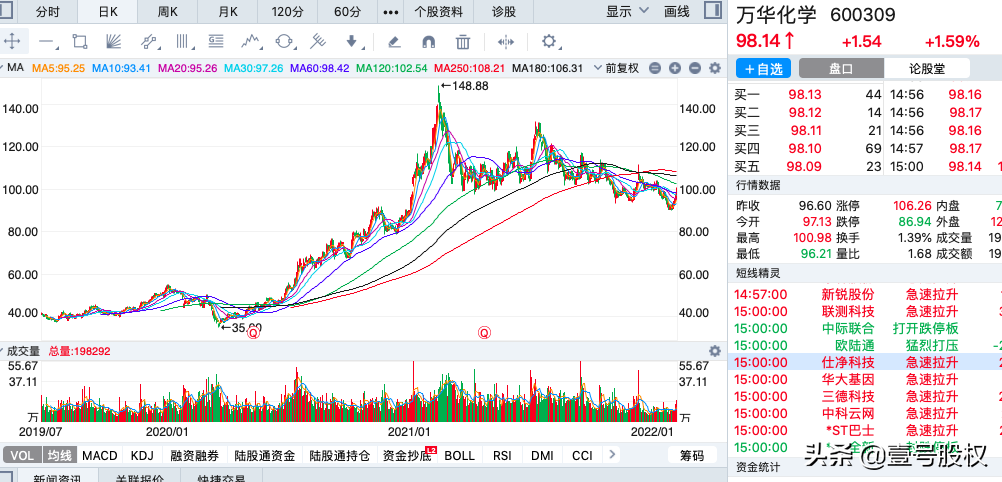
Task: Toggle the magnet snap tool
Action: [x=429, y=42]
